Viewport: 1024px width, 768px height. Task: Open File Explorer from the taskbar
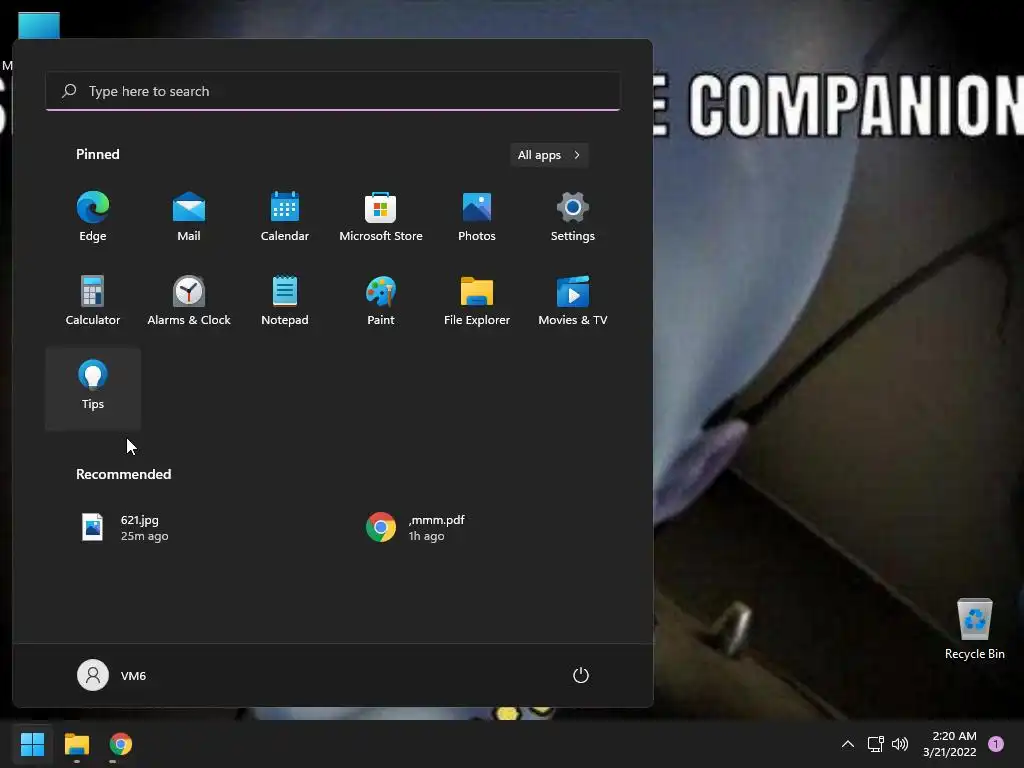pos(76,744)
